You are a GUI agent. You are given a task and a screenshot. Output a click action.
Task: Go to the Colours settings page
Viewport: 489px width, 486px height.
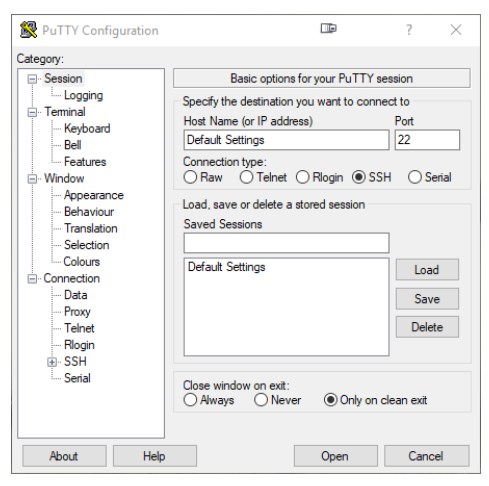point(82,262)
